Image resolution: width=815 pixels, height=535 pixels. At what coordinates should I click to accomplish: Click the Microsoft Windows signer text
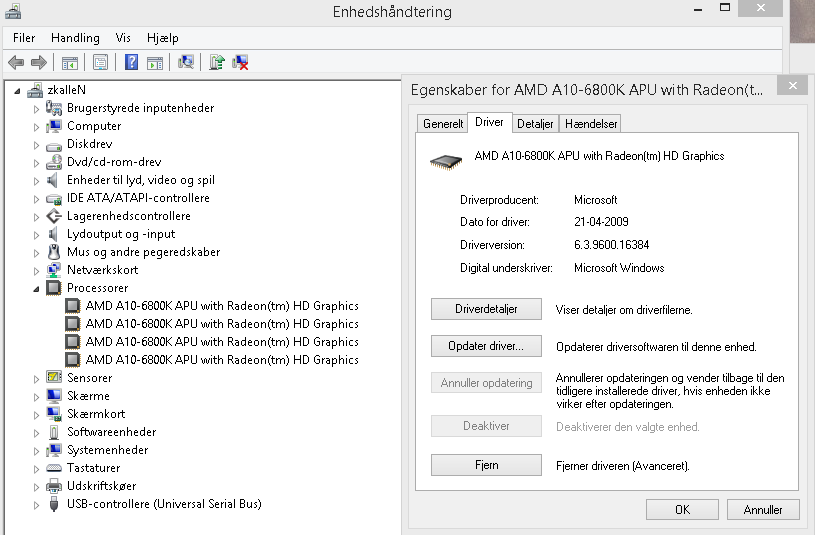pyautogui.click(x=619, y=268)
